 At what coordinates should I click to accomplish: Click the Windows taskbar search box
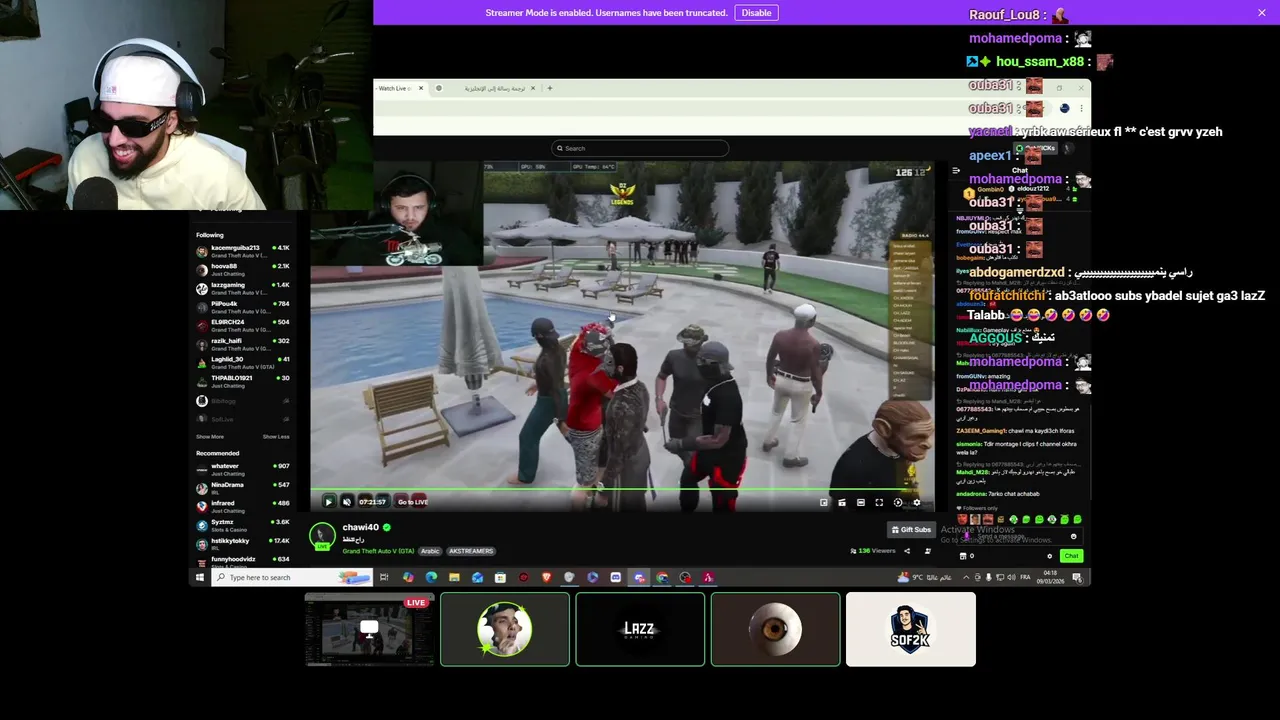(292, 577)
